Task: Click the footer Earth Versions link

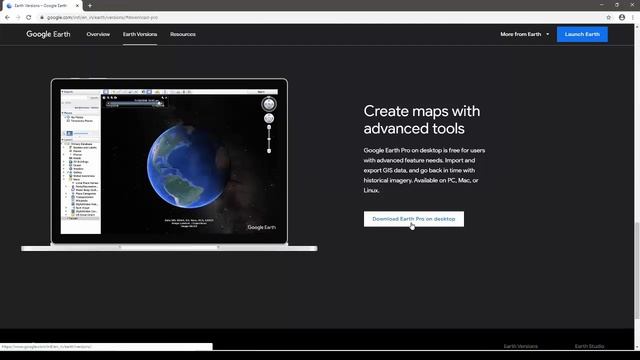Action: pyautogui.click(x=520, y=346)
